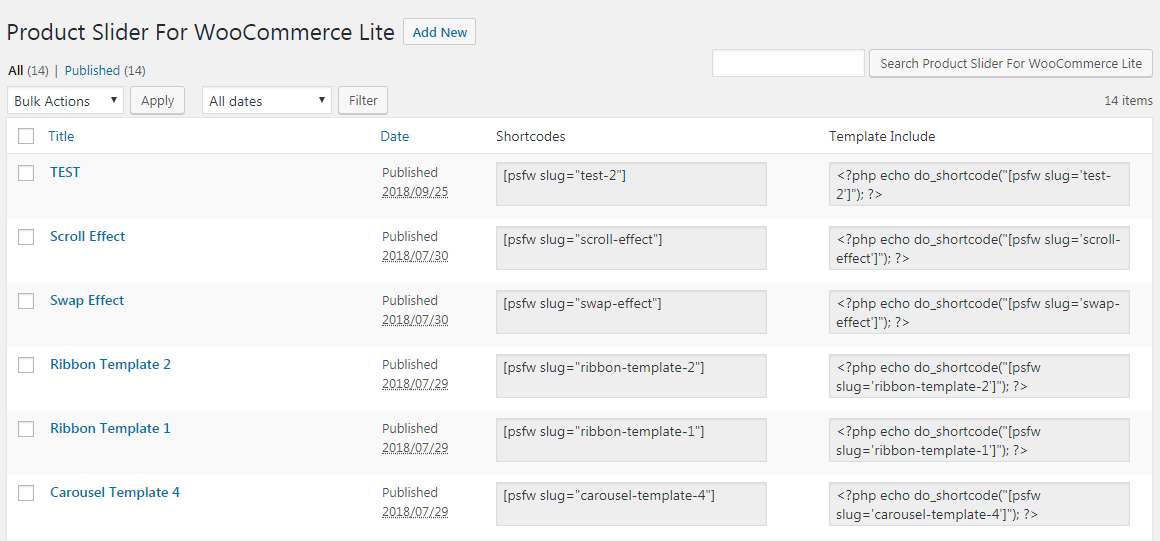1160x541 pixels.
Task: Select the swap-effect shortcode field
Action: coord(631,312)
